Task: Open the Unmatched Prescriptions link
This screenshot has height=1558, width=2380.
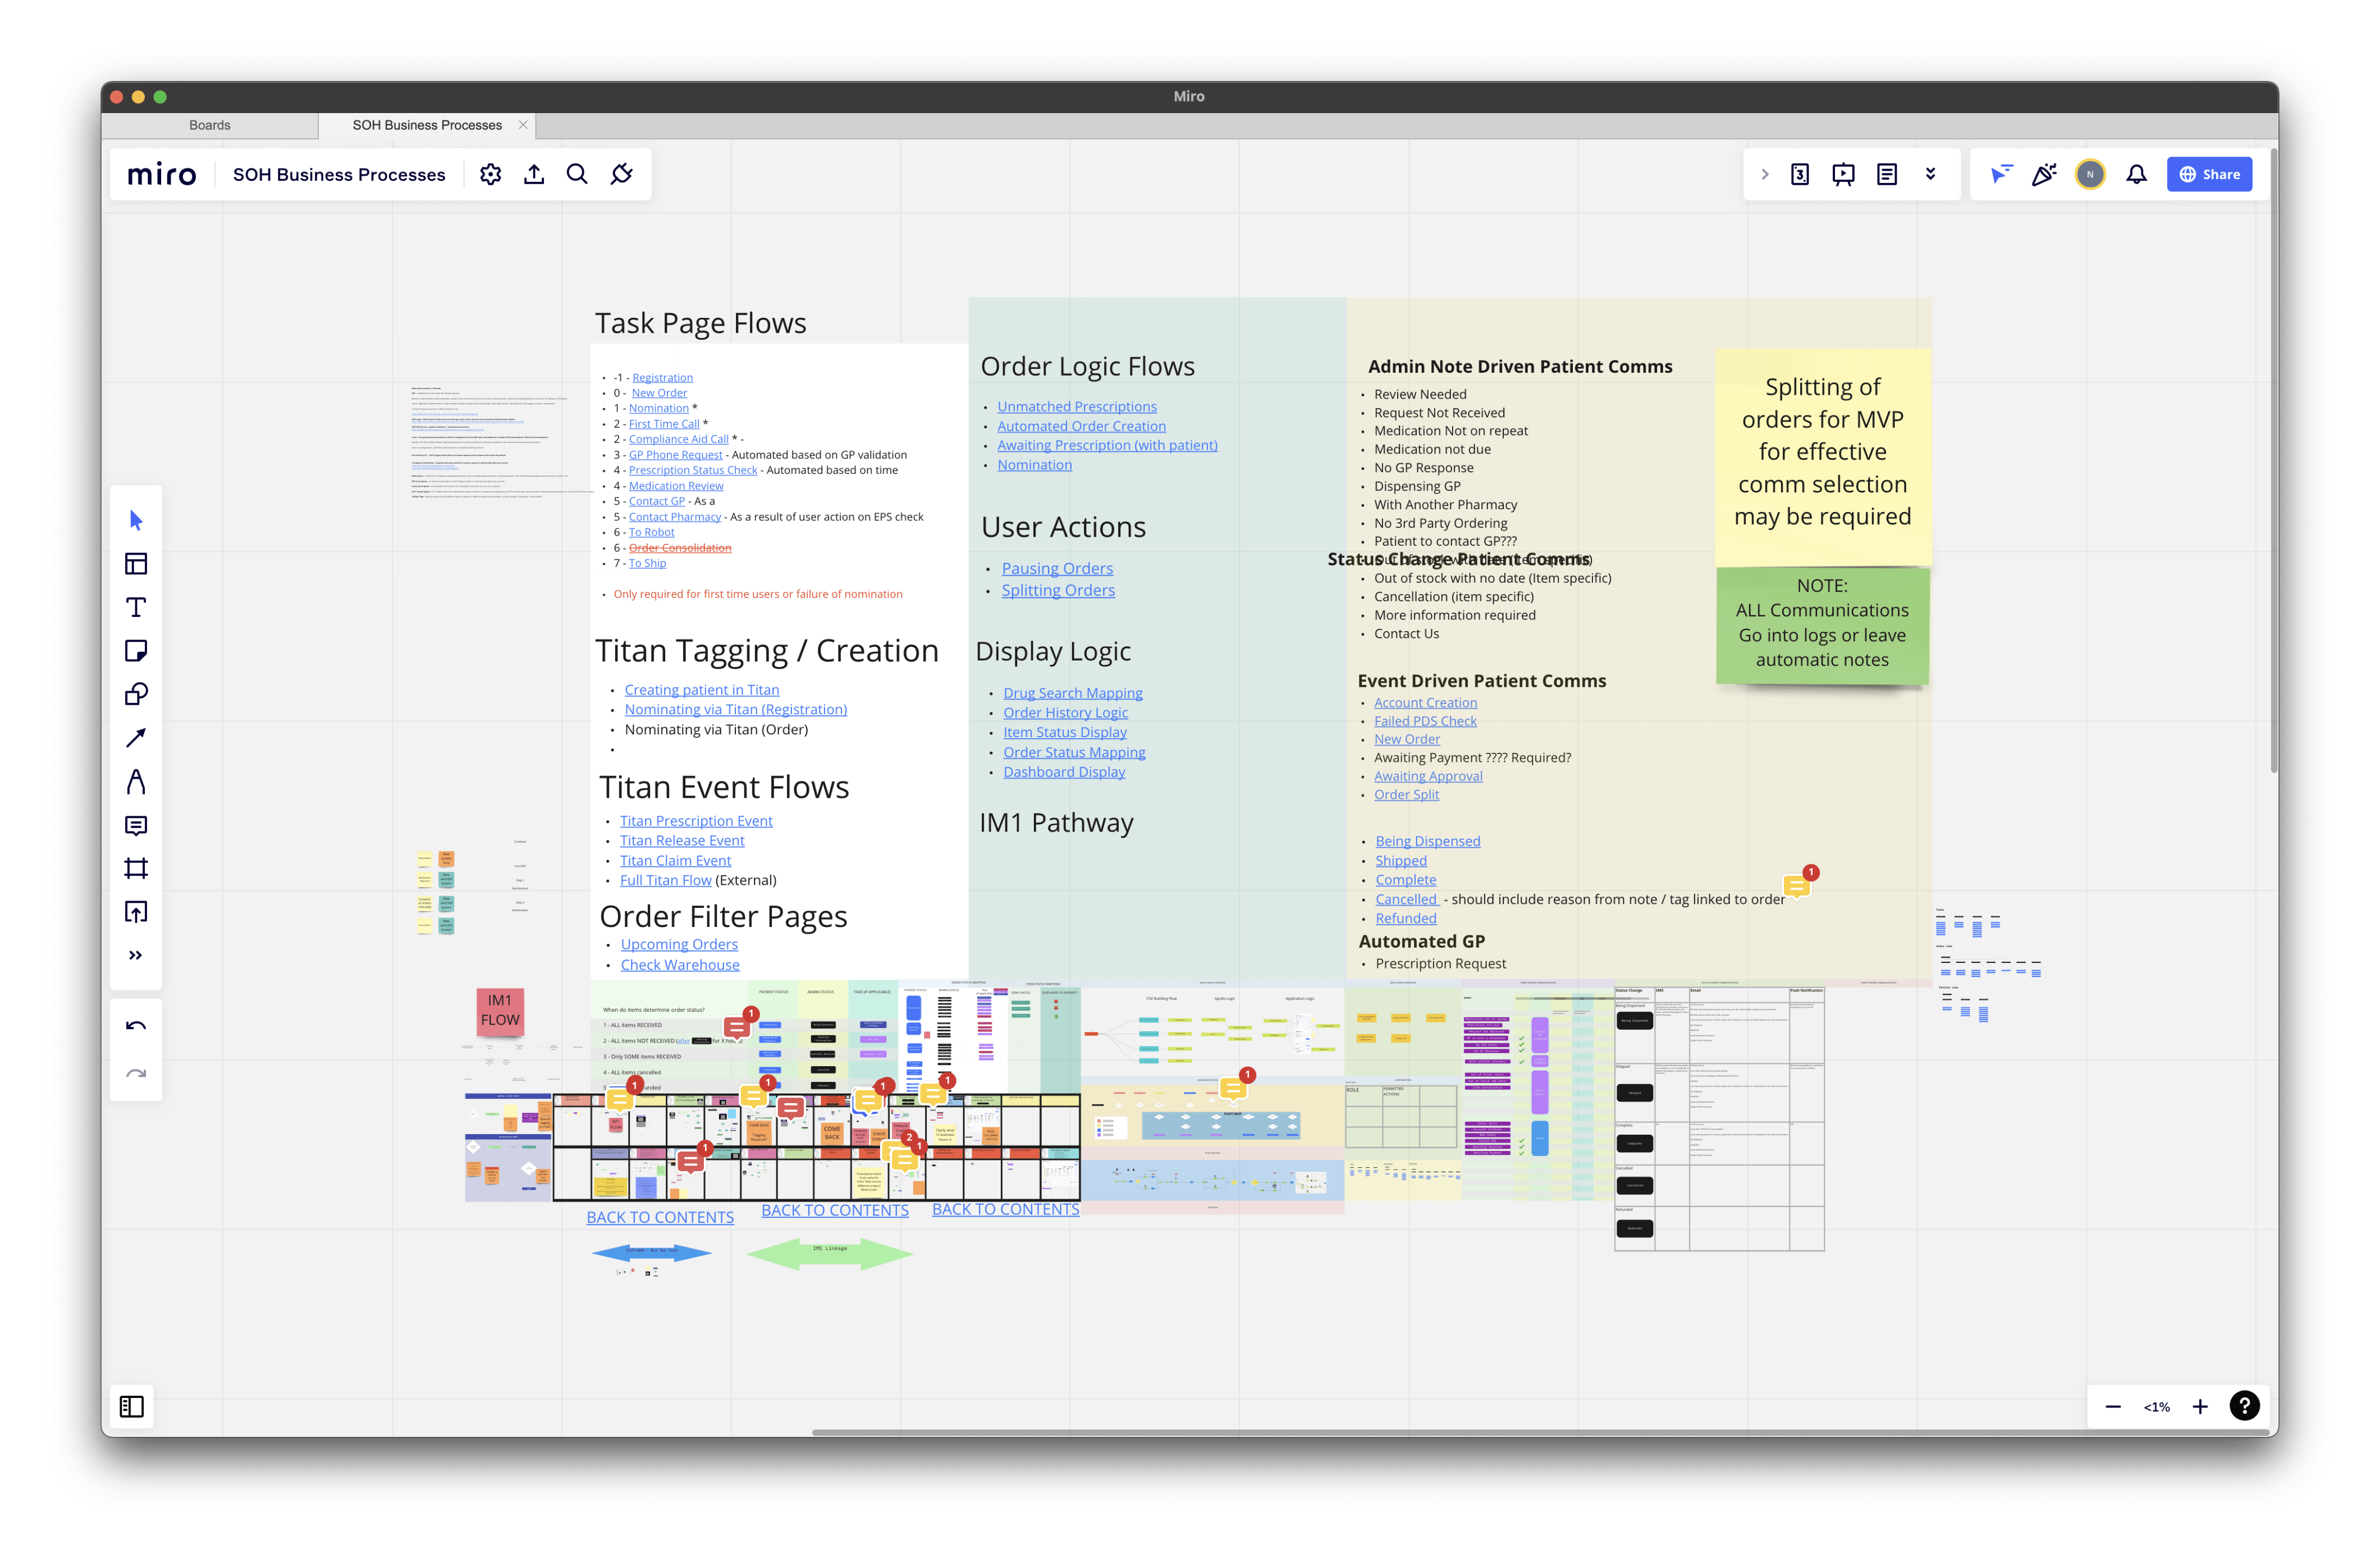Action: click(1077, 406)
